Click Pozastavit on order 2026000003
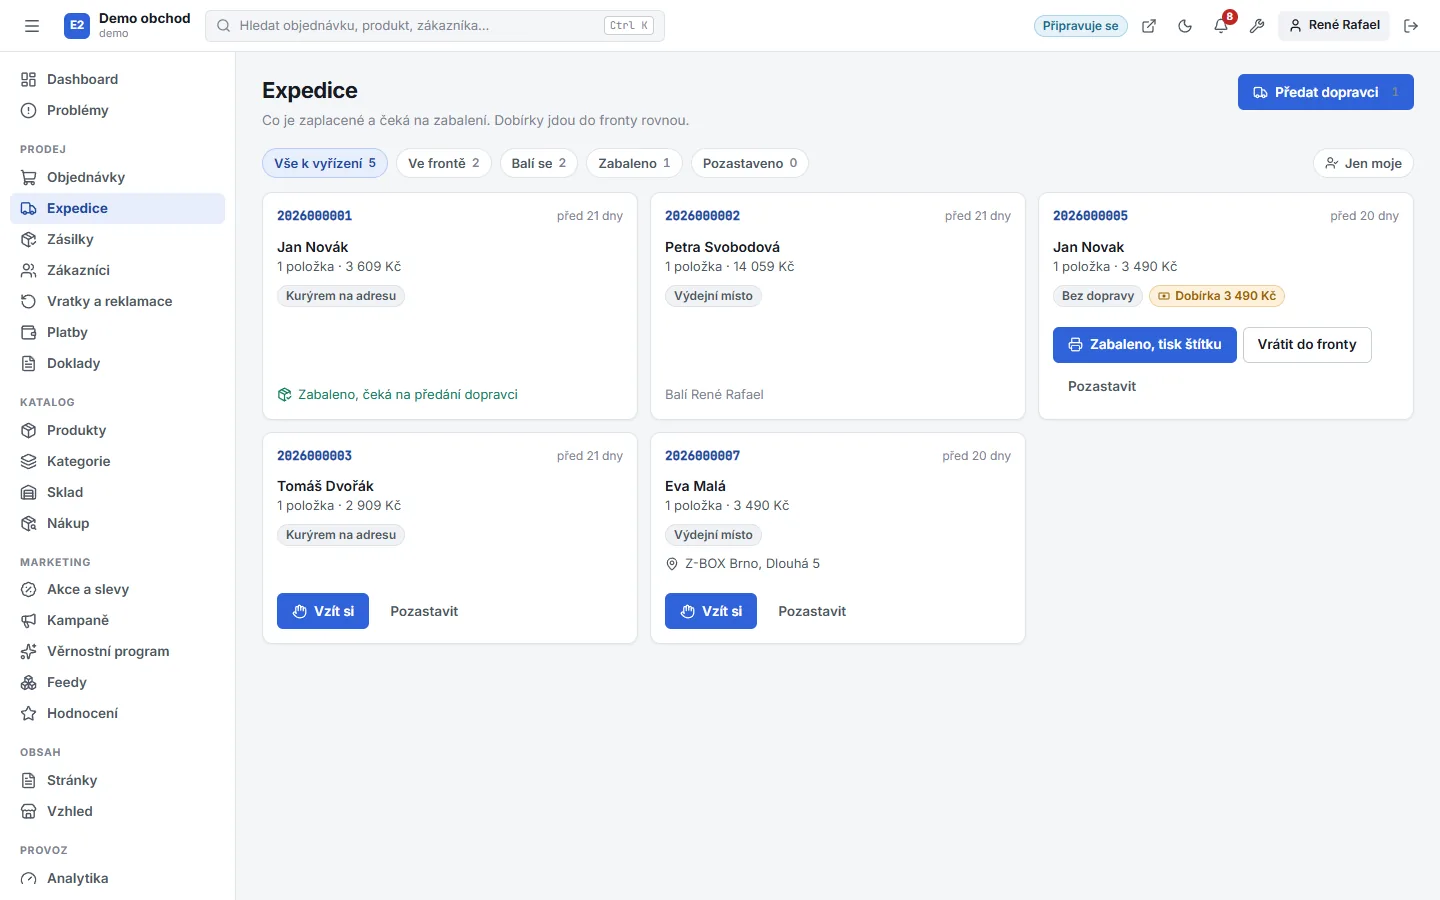 coord(424,611)
